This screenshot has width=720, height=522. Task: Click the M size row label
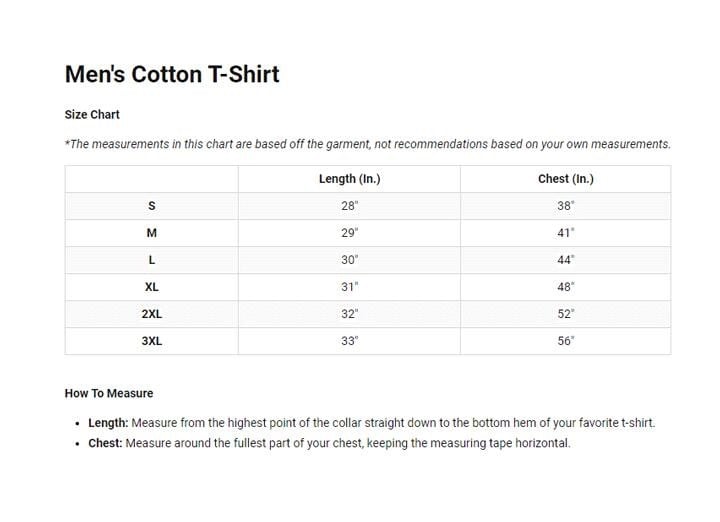(x=152, y=233)
